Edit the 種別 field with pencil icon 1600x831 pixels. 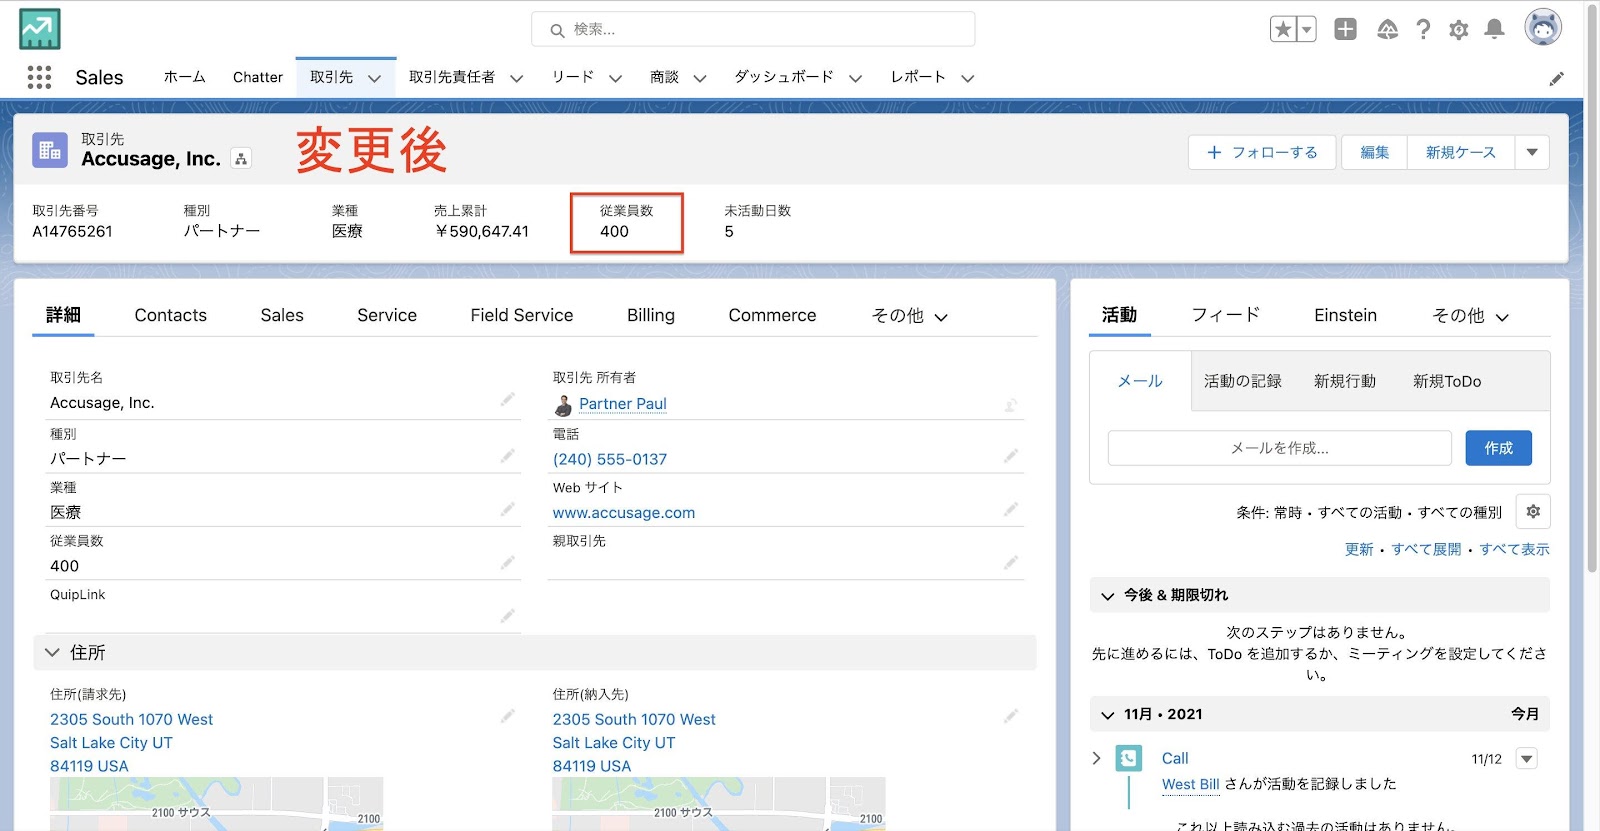point(508,455)
